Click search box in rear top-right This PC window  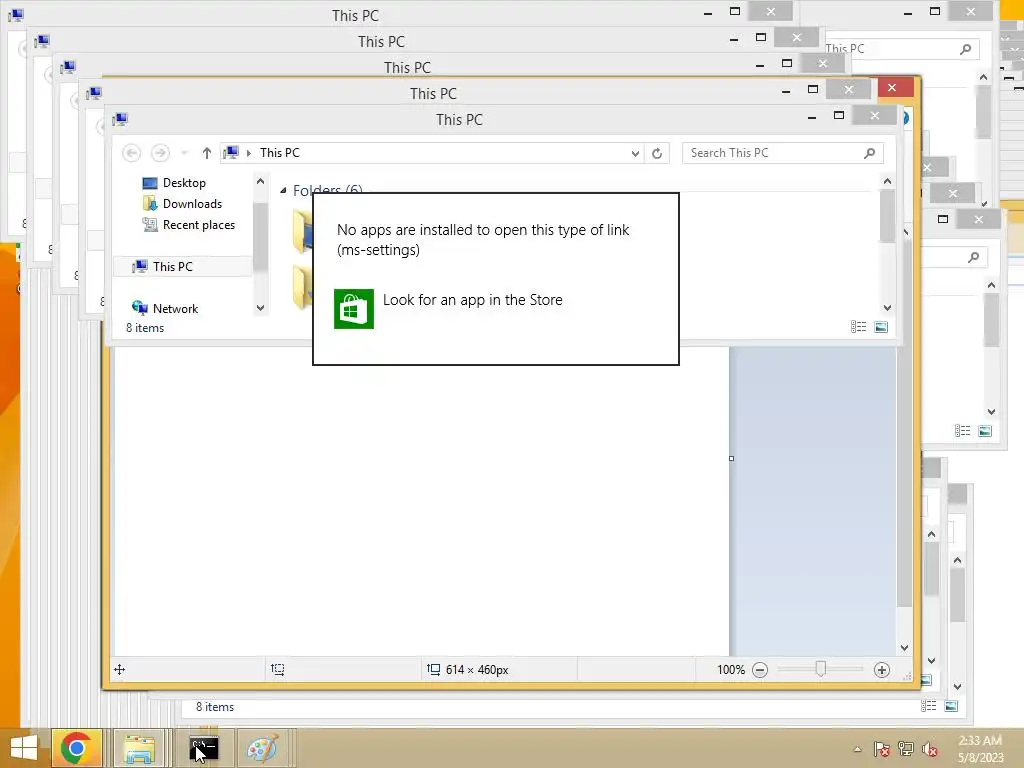(x=901, y=49)
